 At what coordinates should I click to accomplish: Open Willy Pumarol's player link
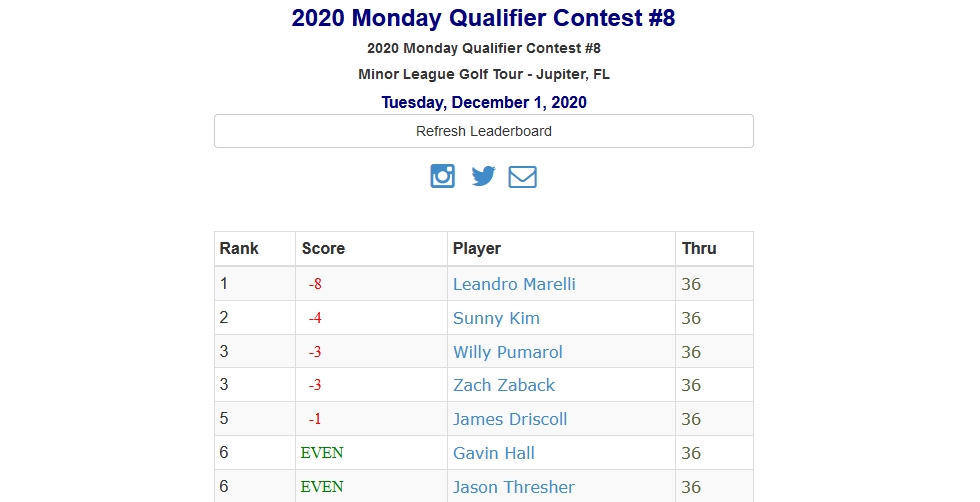coord(508,352)
